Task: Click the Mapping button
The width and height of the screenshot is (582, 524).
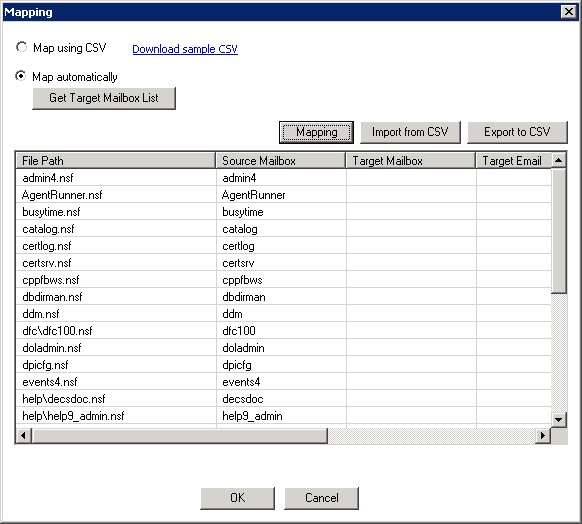Action: 316,132
